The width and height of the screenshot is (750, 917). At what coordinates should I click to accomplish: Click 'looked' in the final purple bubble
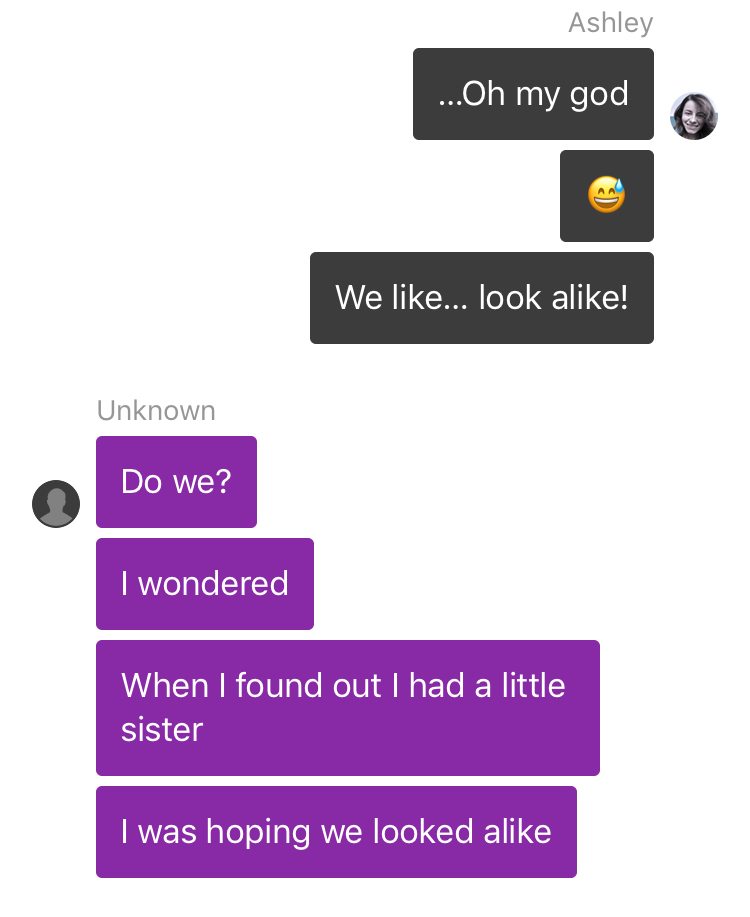(423, 831)
